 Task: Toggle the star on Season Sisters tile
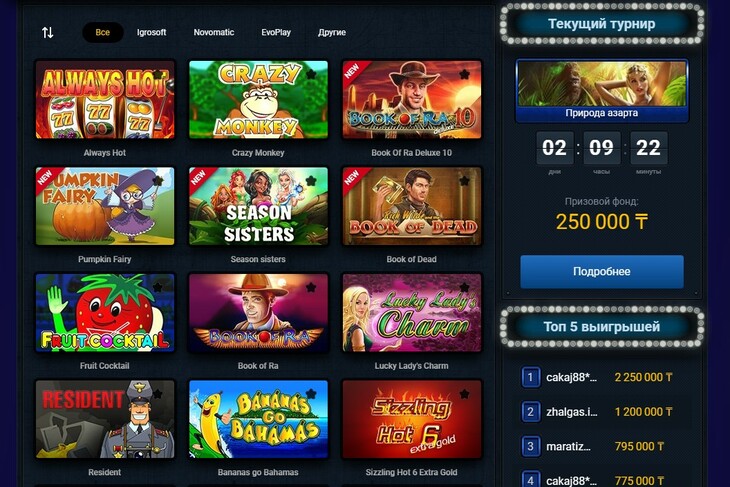click(x=311, y=181)
